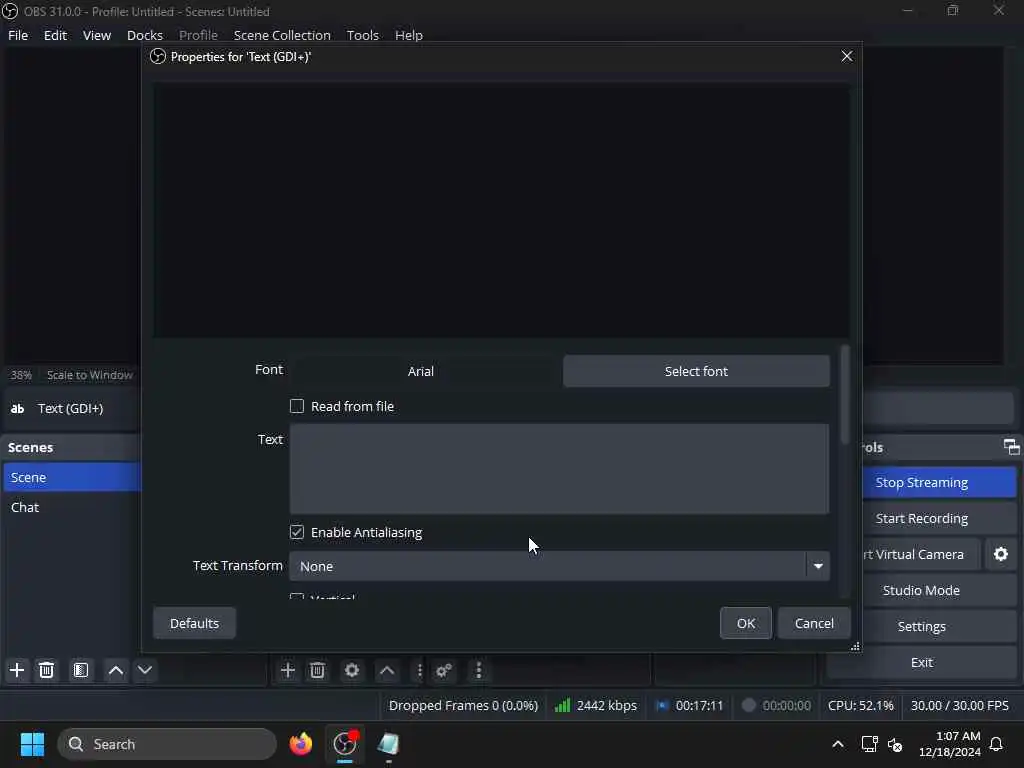
Task: Open scene filters icon in Scenes dock
Action: point(81,670)
